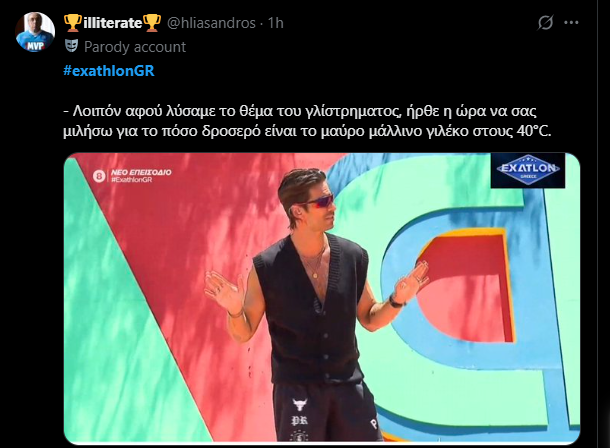Open the #exathlonGR hashtag
Screen dimensions: 610x448
109,71
